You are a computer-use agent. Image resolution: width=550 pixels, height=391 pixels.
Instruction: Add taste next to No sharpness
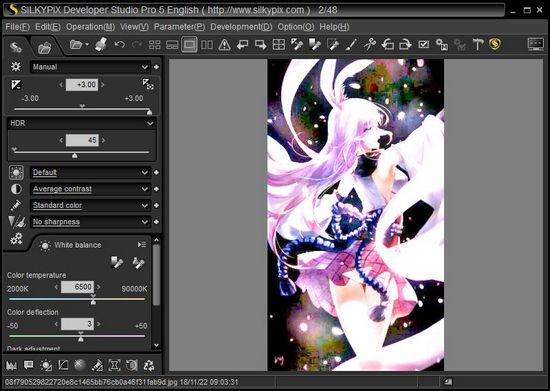point(156,222)
